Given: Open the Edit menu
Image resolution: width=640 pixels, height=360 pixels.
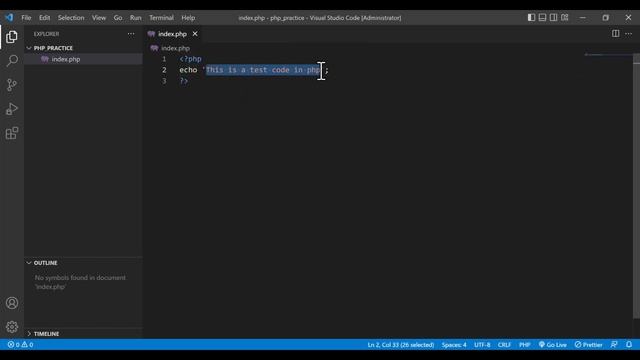Looking at the screenshot, I should point(44,18).
